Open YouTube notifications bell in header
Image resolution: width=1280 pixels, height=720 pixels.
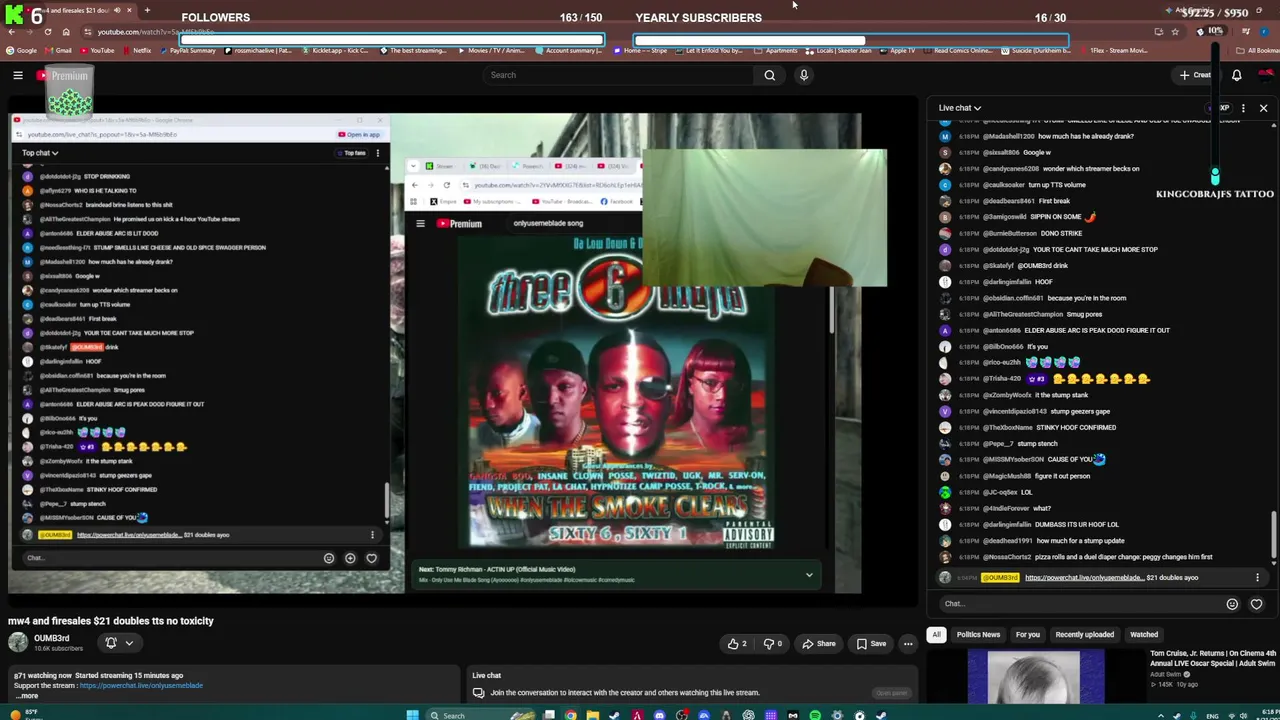(1236, 75)
